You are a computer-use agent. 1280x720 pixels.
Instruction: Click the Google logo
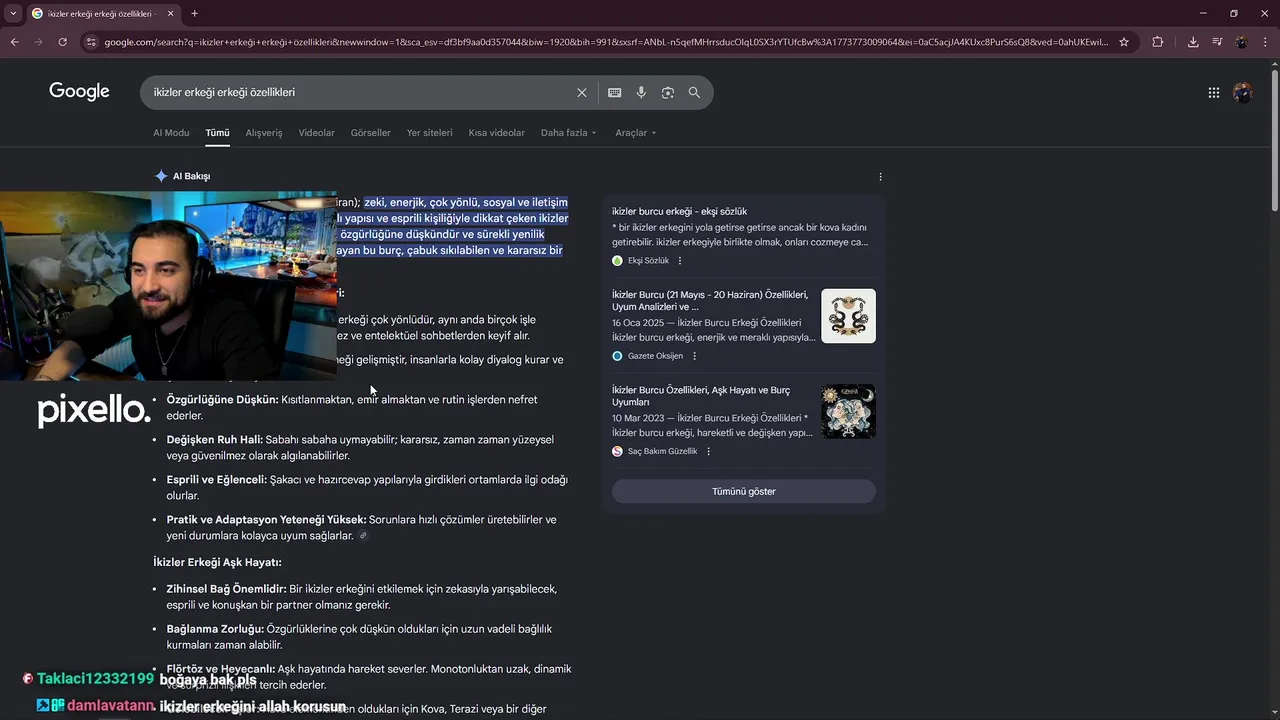[79, 92]
